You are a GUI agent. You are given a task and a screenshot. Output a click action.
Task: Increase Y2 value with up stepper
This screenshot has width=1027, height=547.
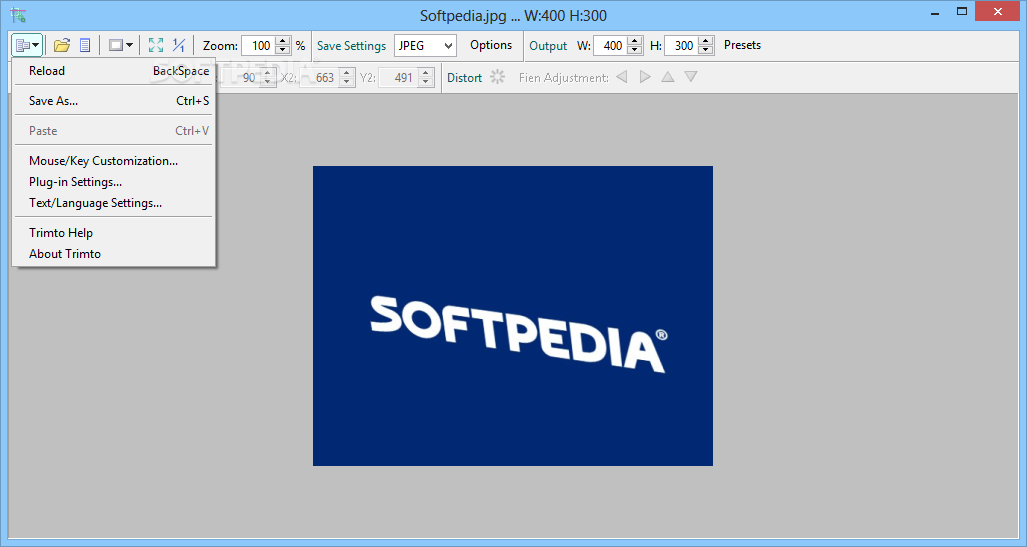coord(426,73)
